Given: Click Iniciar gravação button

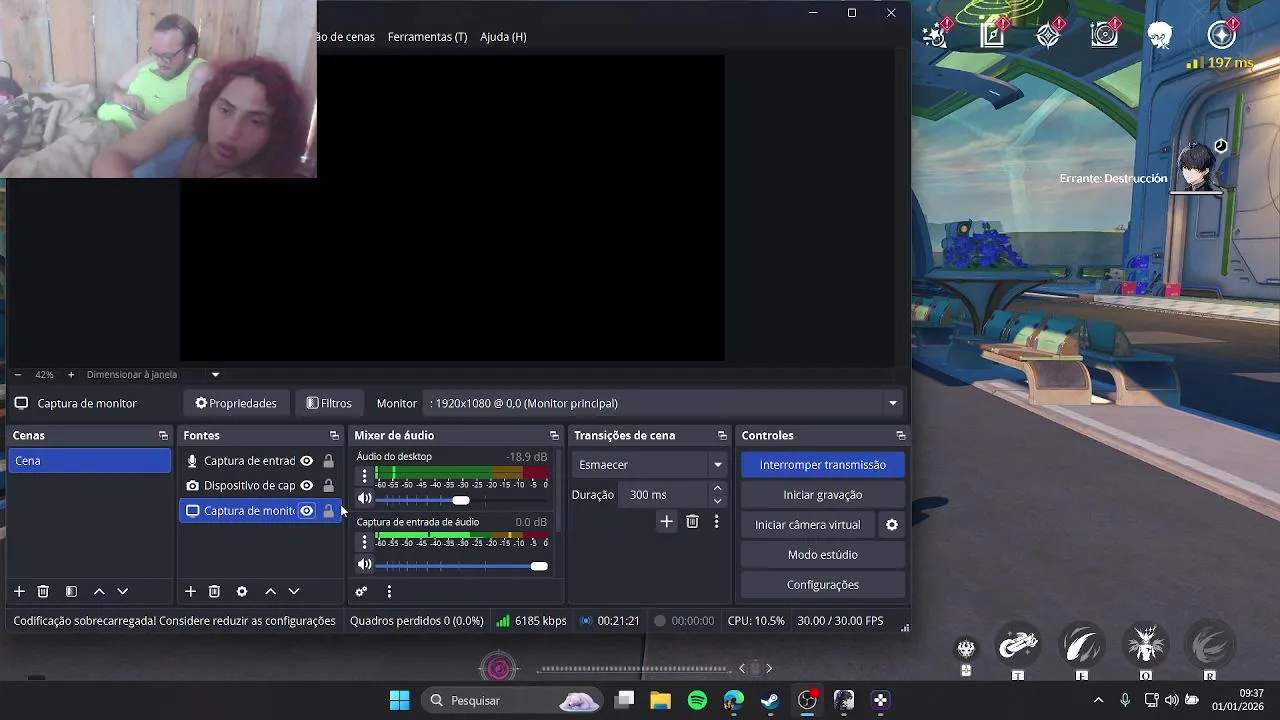Looking at the screenshot, I should tap(823, 495).
